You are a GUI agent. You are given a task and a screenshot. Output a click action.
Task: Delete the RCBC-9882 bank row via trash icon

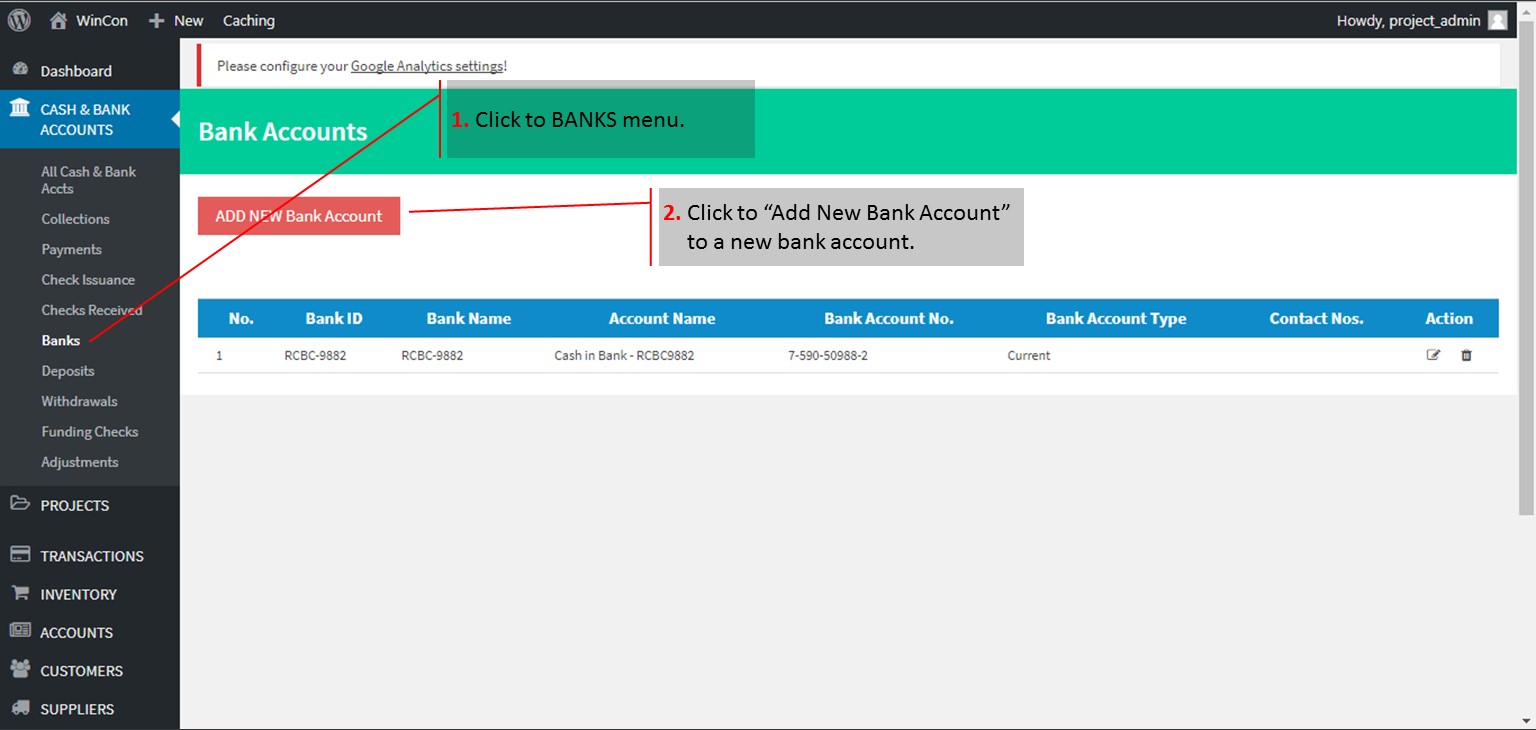1466,355
